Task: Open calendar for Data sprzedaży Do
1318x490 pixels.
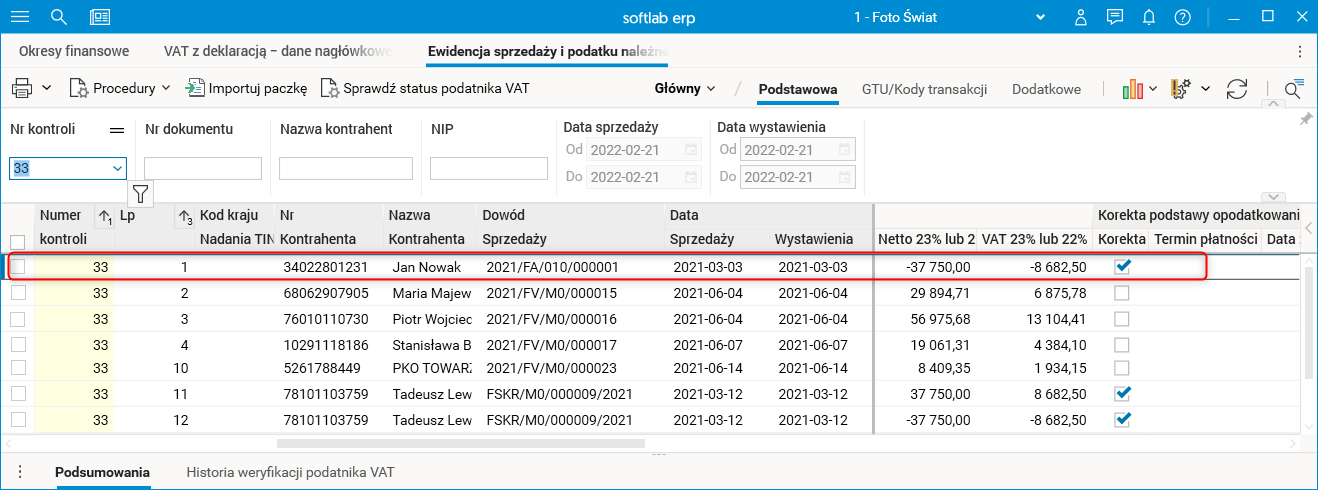Action: tap(691, 177)
